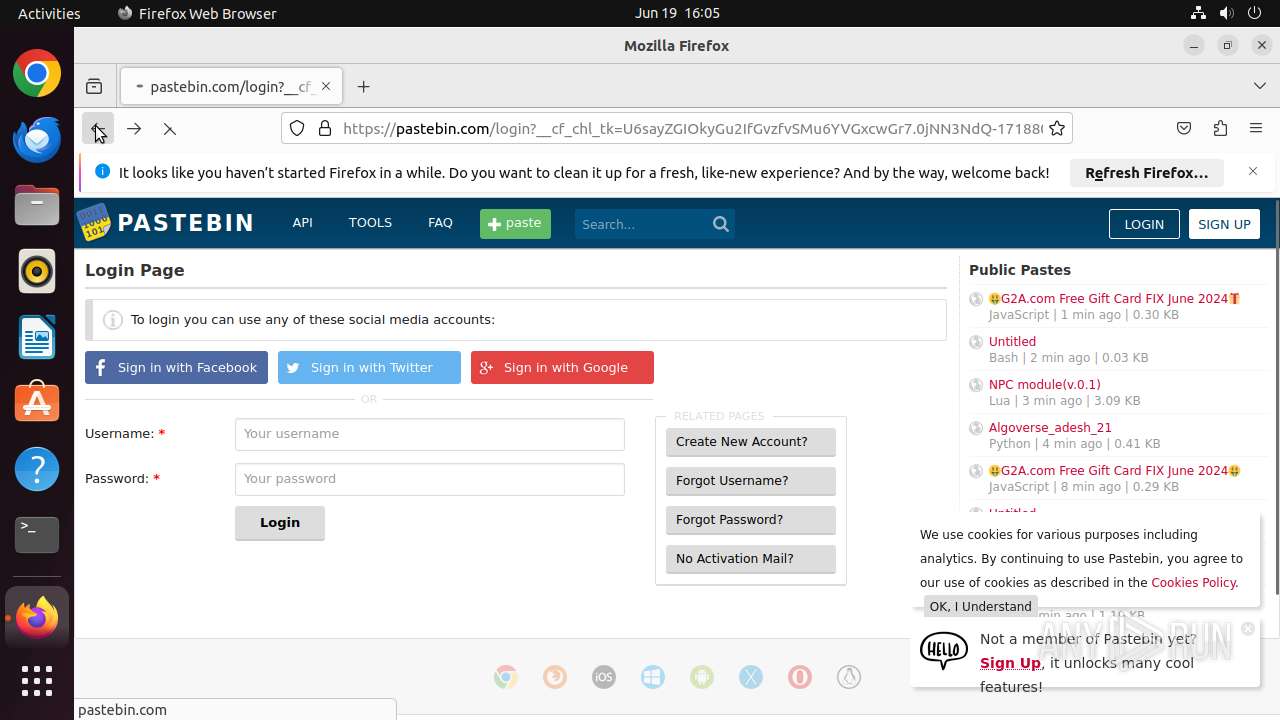Screen dimensions: 1280x720
Task: Open the Terminal from the dock
Action: click(x=37, y=535)
